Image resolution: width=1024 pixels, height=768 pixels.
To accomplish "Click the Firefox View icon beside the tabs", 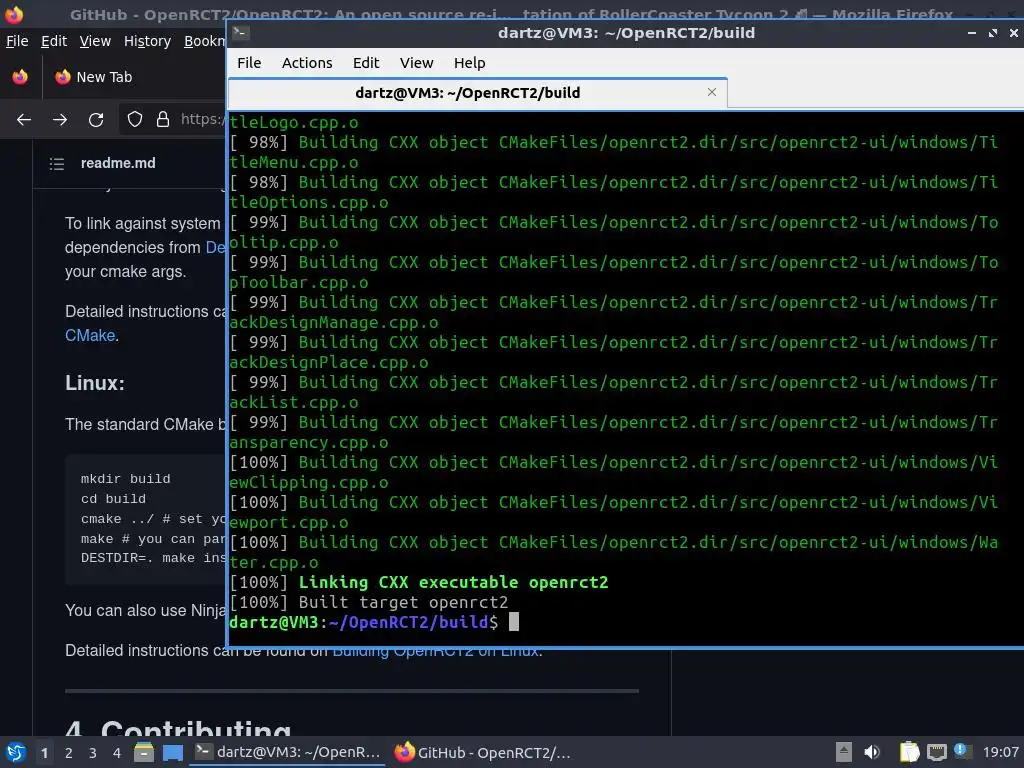I will coord(20,77).
